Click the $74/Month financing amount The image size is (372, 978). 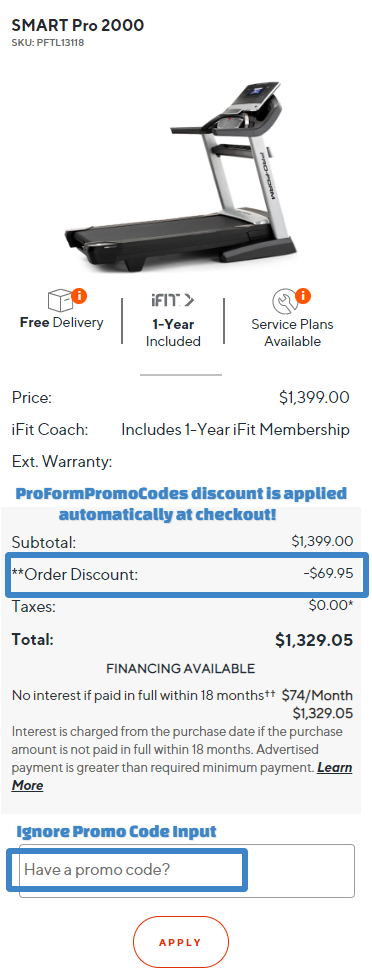point(317,695)
